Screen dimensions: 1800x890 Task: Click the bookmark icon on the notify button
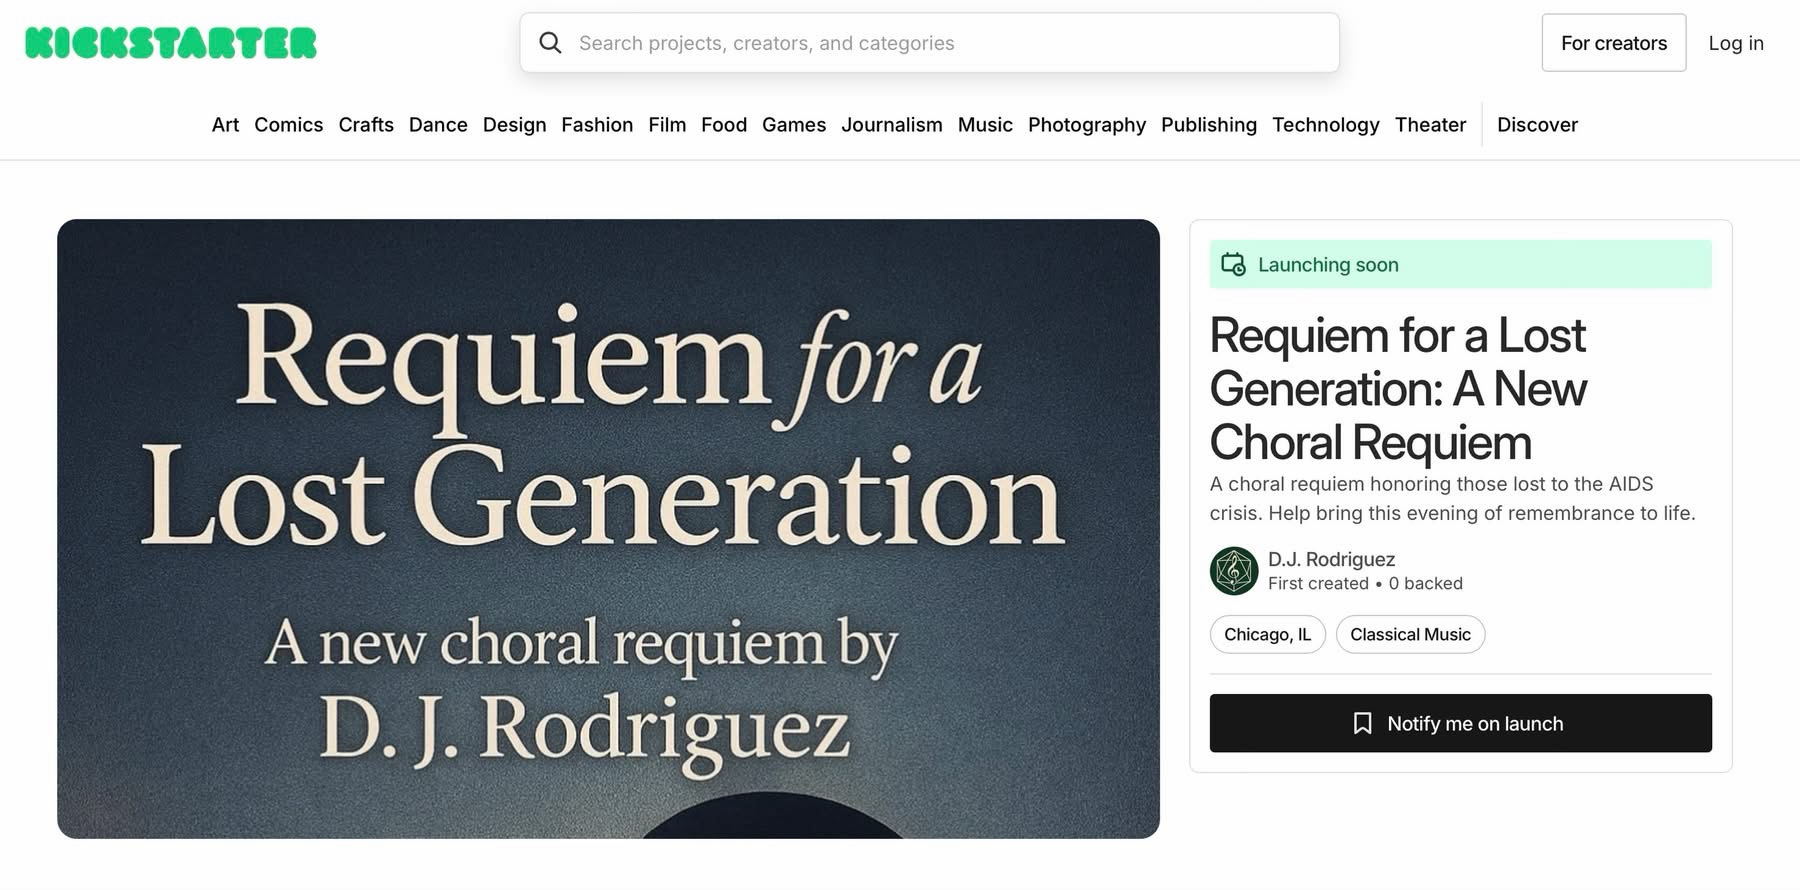(x=1362, y=723)
